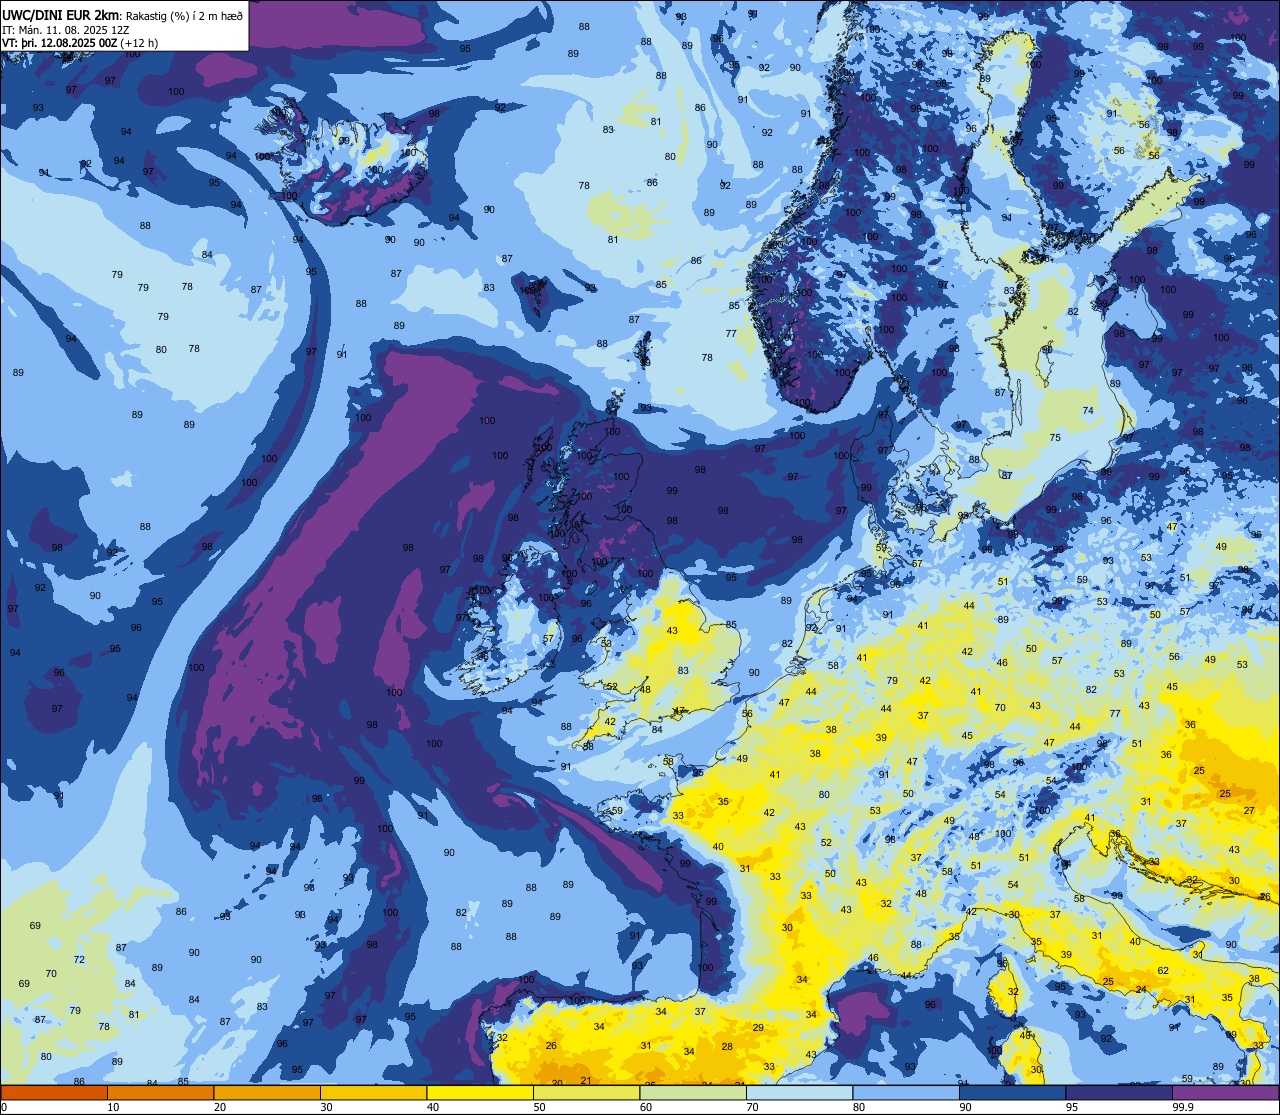Viewport: 1280px width, 1115px height.
Task: Click the "Rakastig (%) í 2 m hæð" label
Action: coord(184,15)
